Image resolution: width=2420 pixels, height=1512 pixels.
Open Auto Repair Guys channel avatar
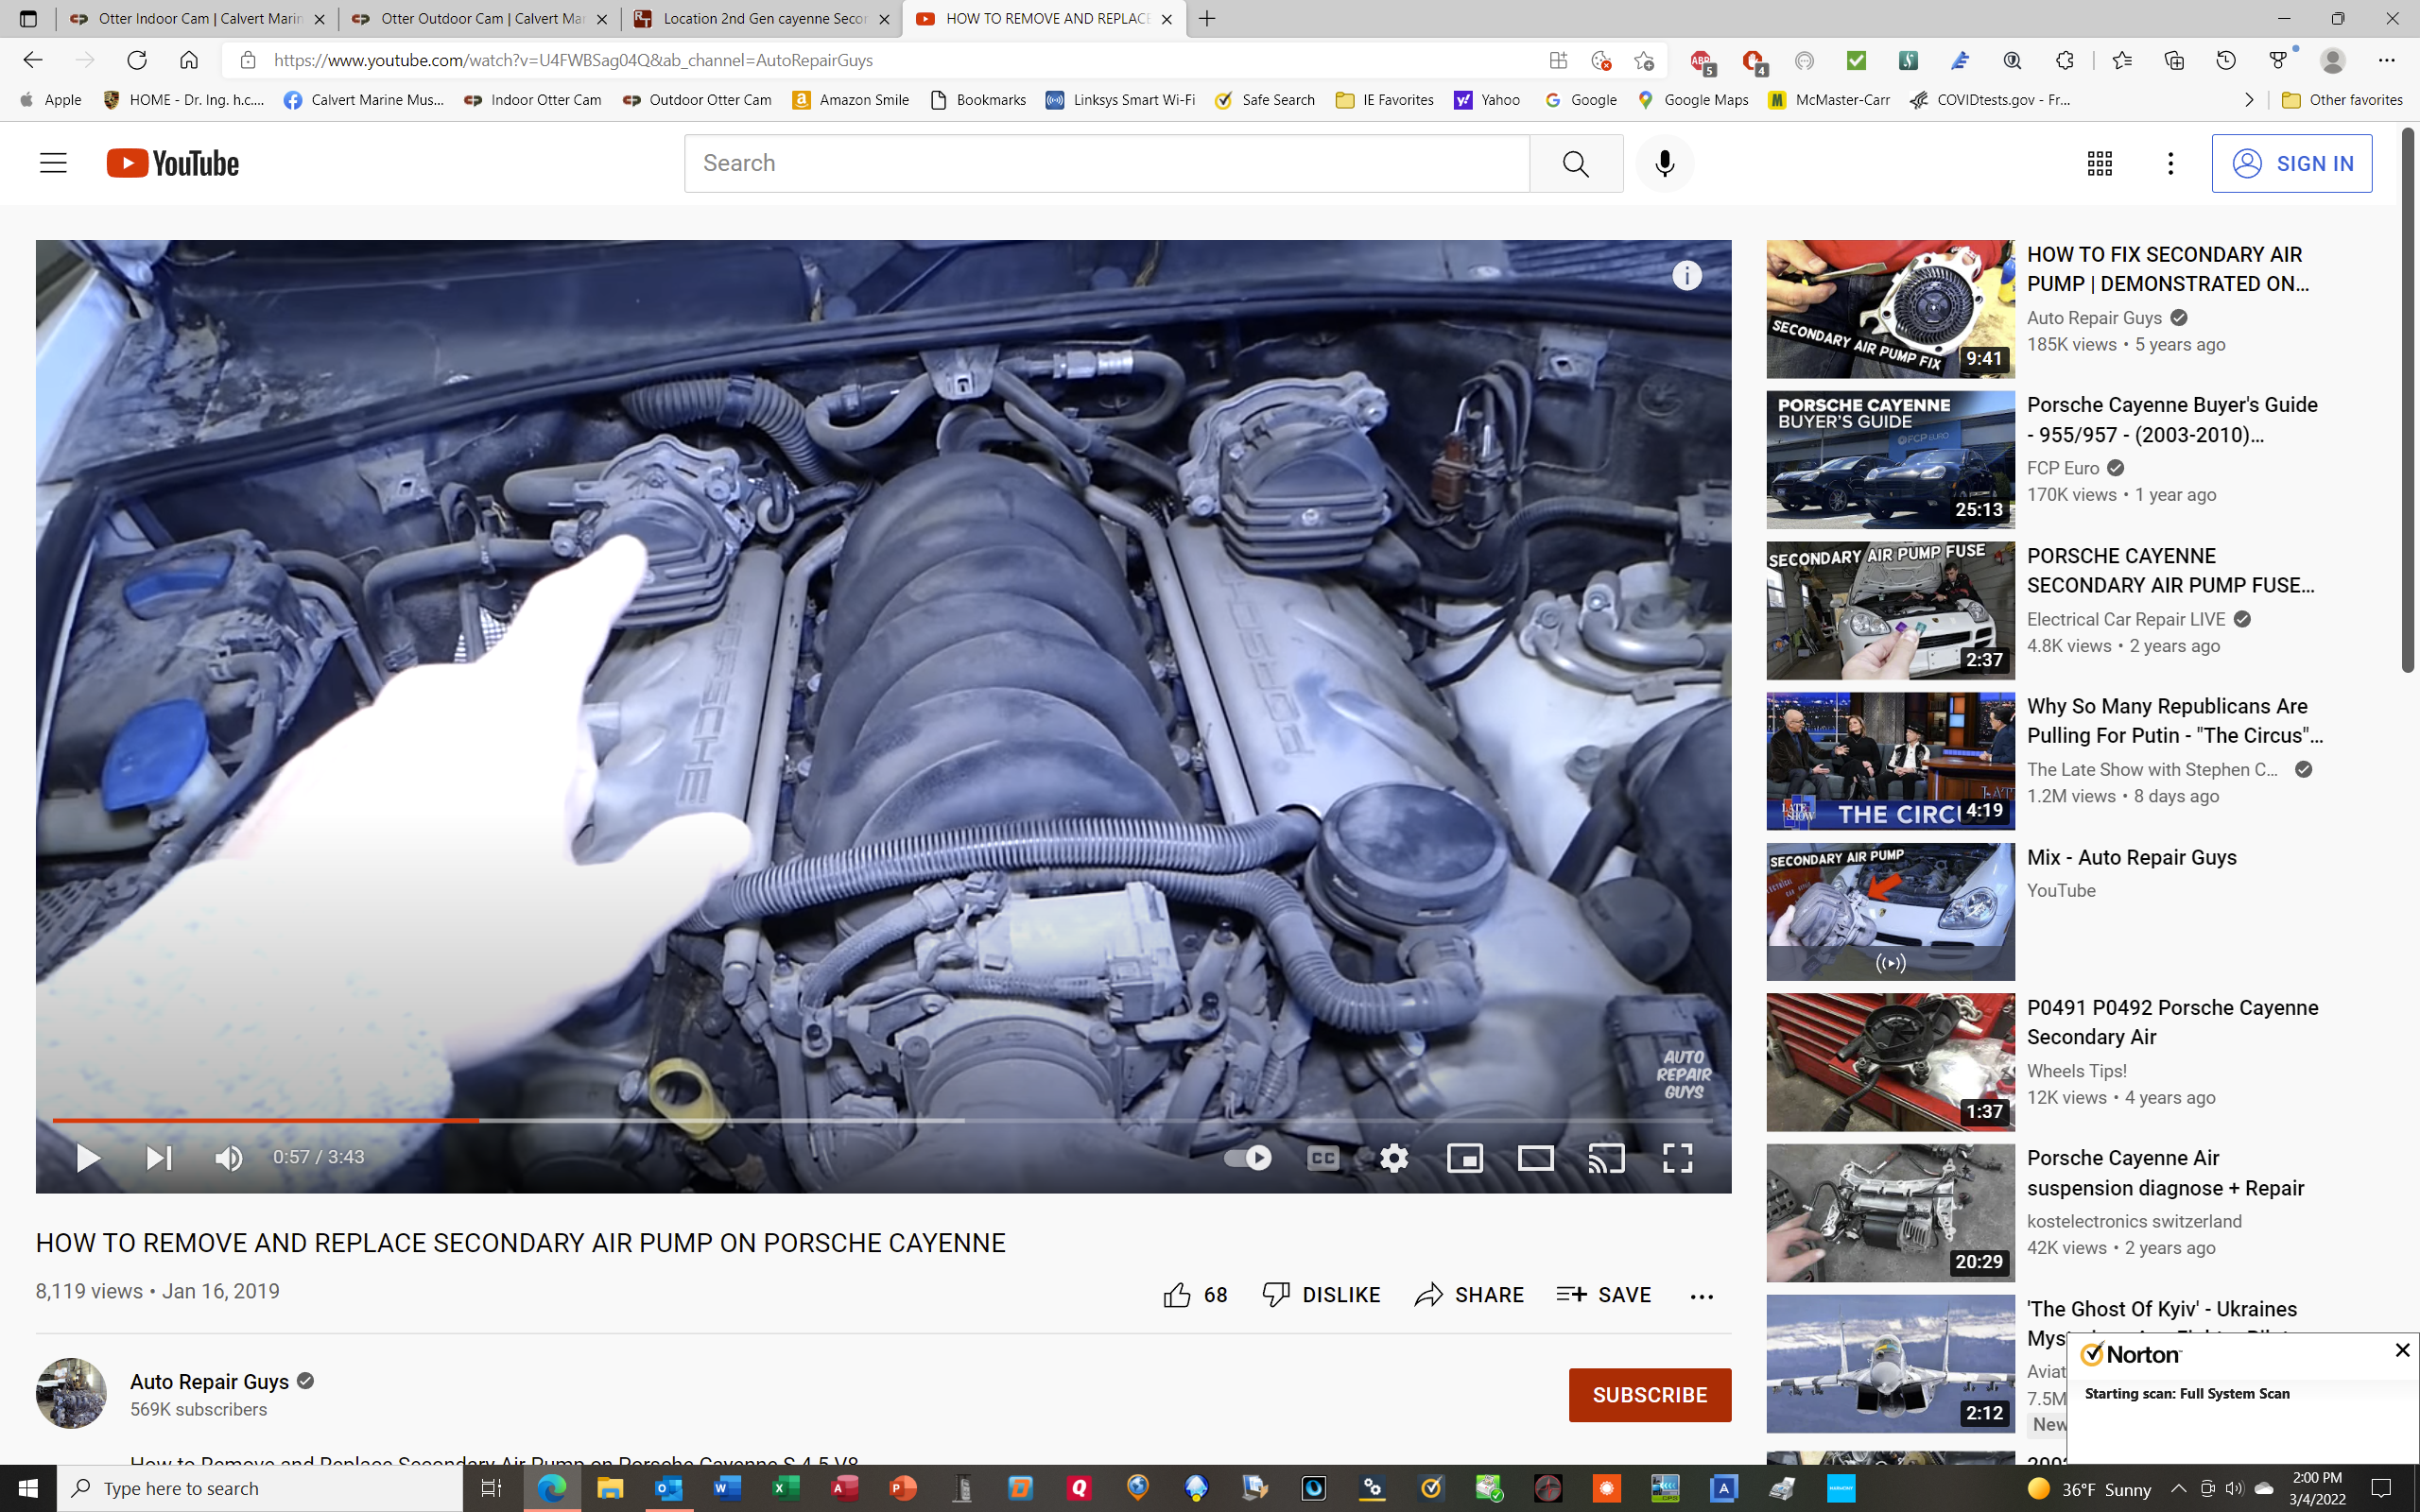click(x=71, y=1392)
